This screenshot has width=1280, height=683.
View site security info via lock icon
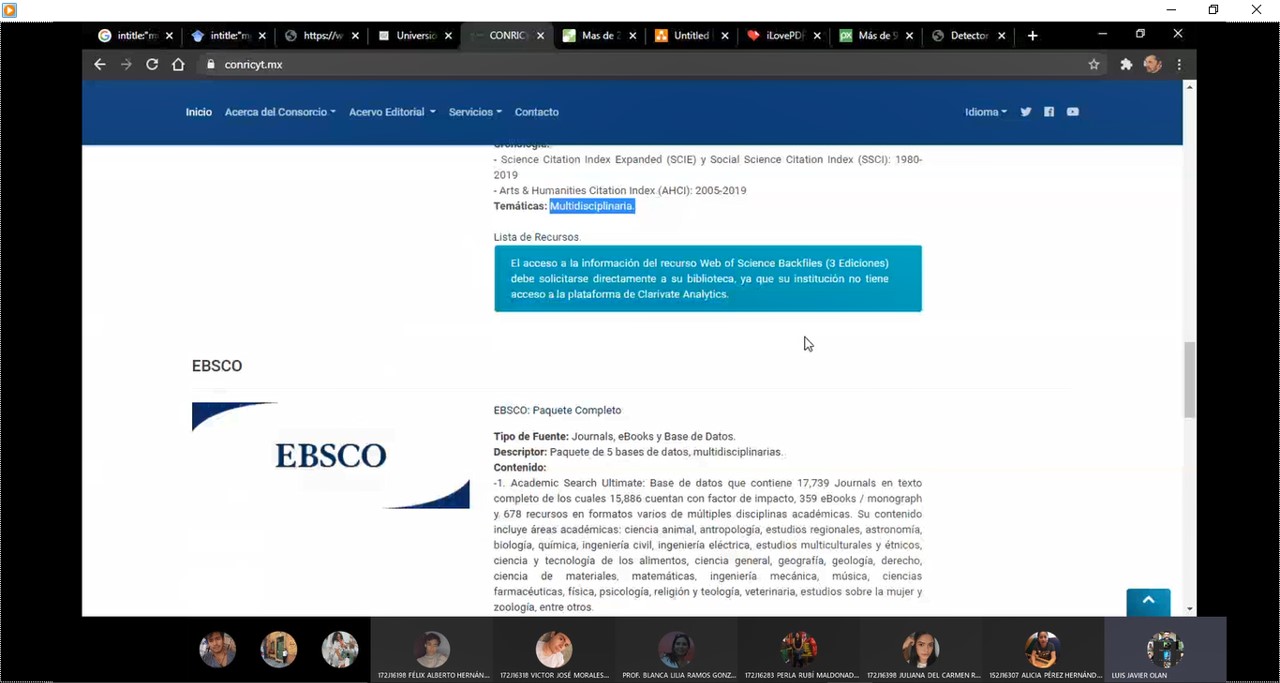point(210,64)
